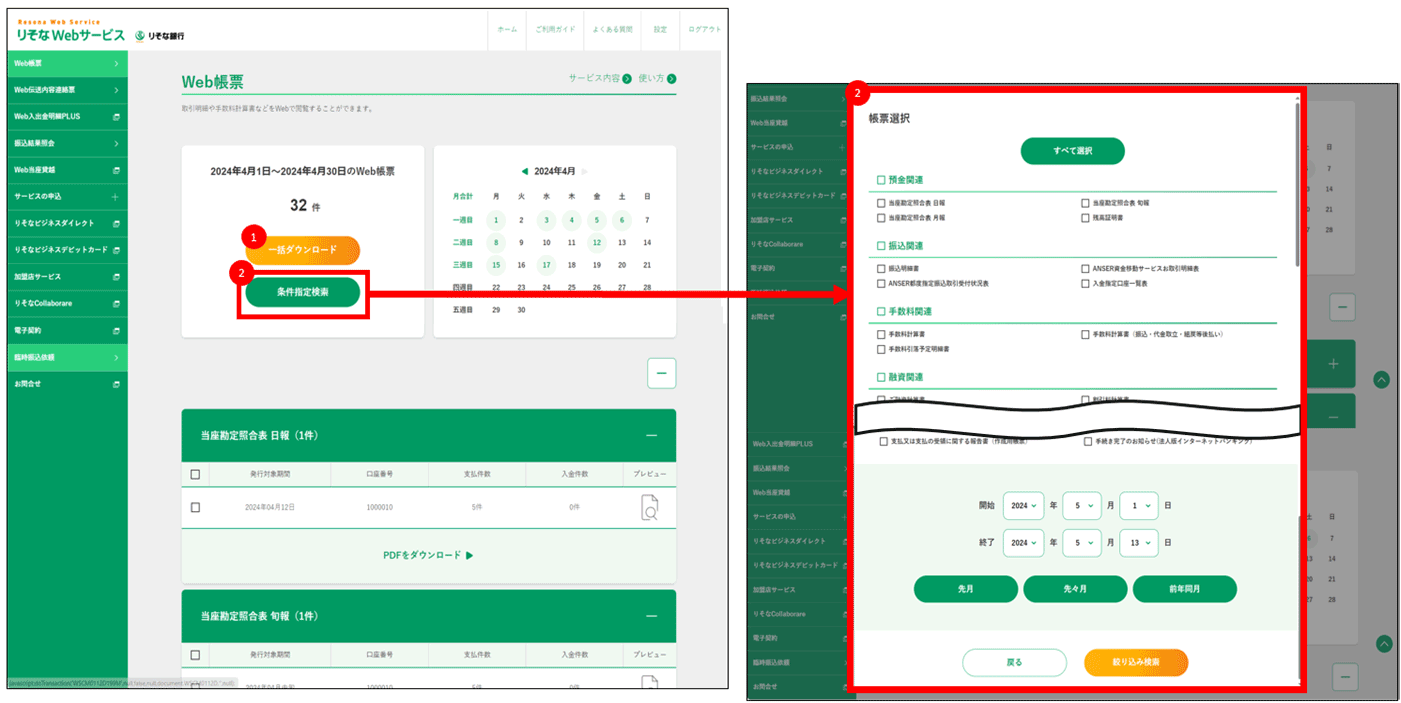Click the 絞り込み検索 button

pyautogui.click(x=1136, y=662)
